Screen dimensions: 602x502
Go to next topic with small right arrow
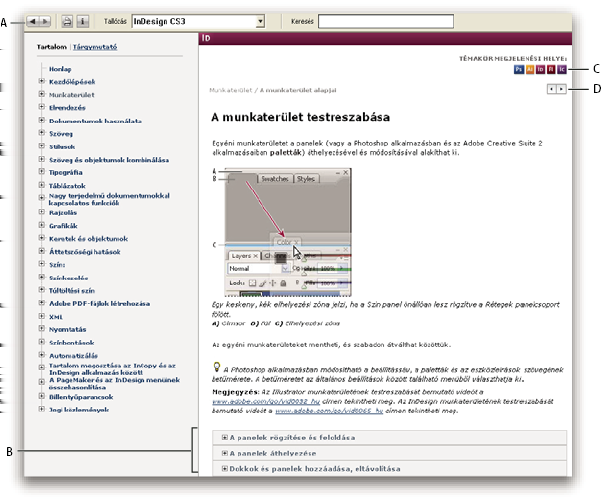pyautogui.click(x=561, y=89)
